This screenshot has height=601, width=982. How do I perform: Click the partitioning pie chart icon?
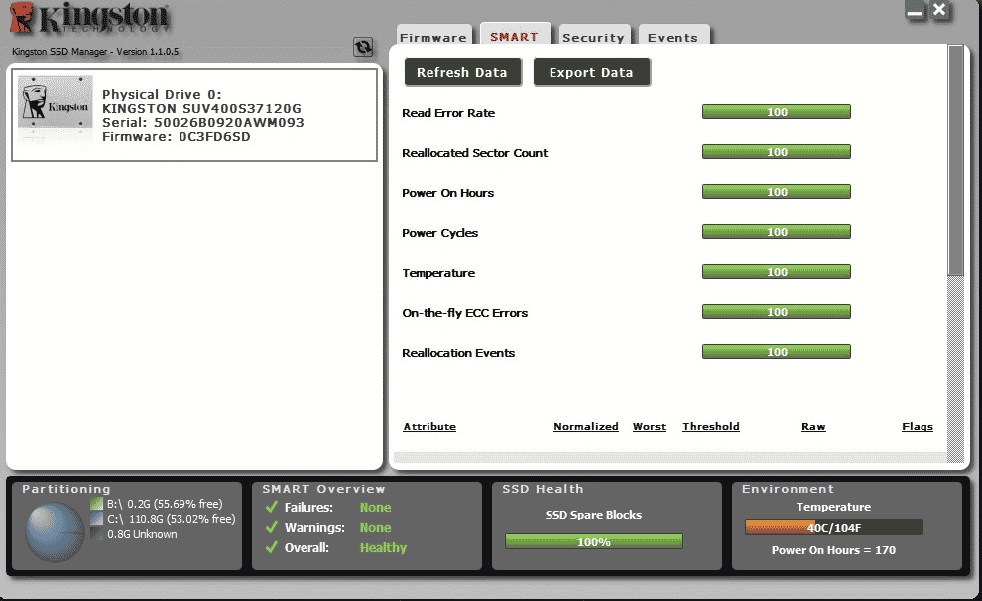click(54, 531)
